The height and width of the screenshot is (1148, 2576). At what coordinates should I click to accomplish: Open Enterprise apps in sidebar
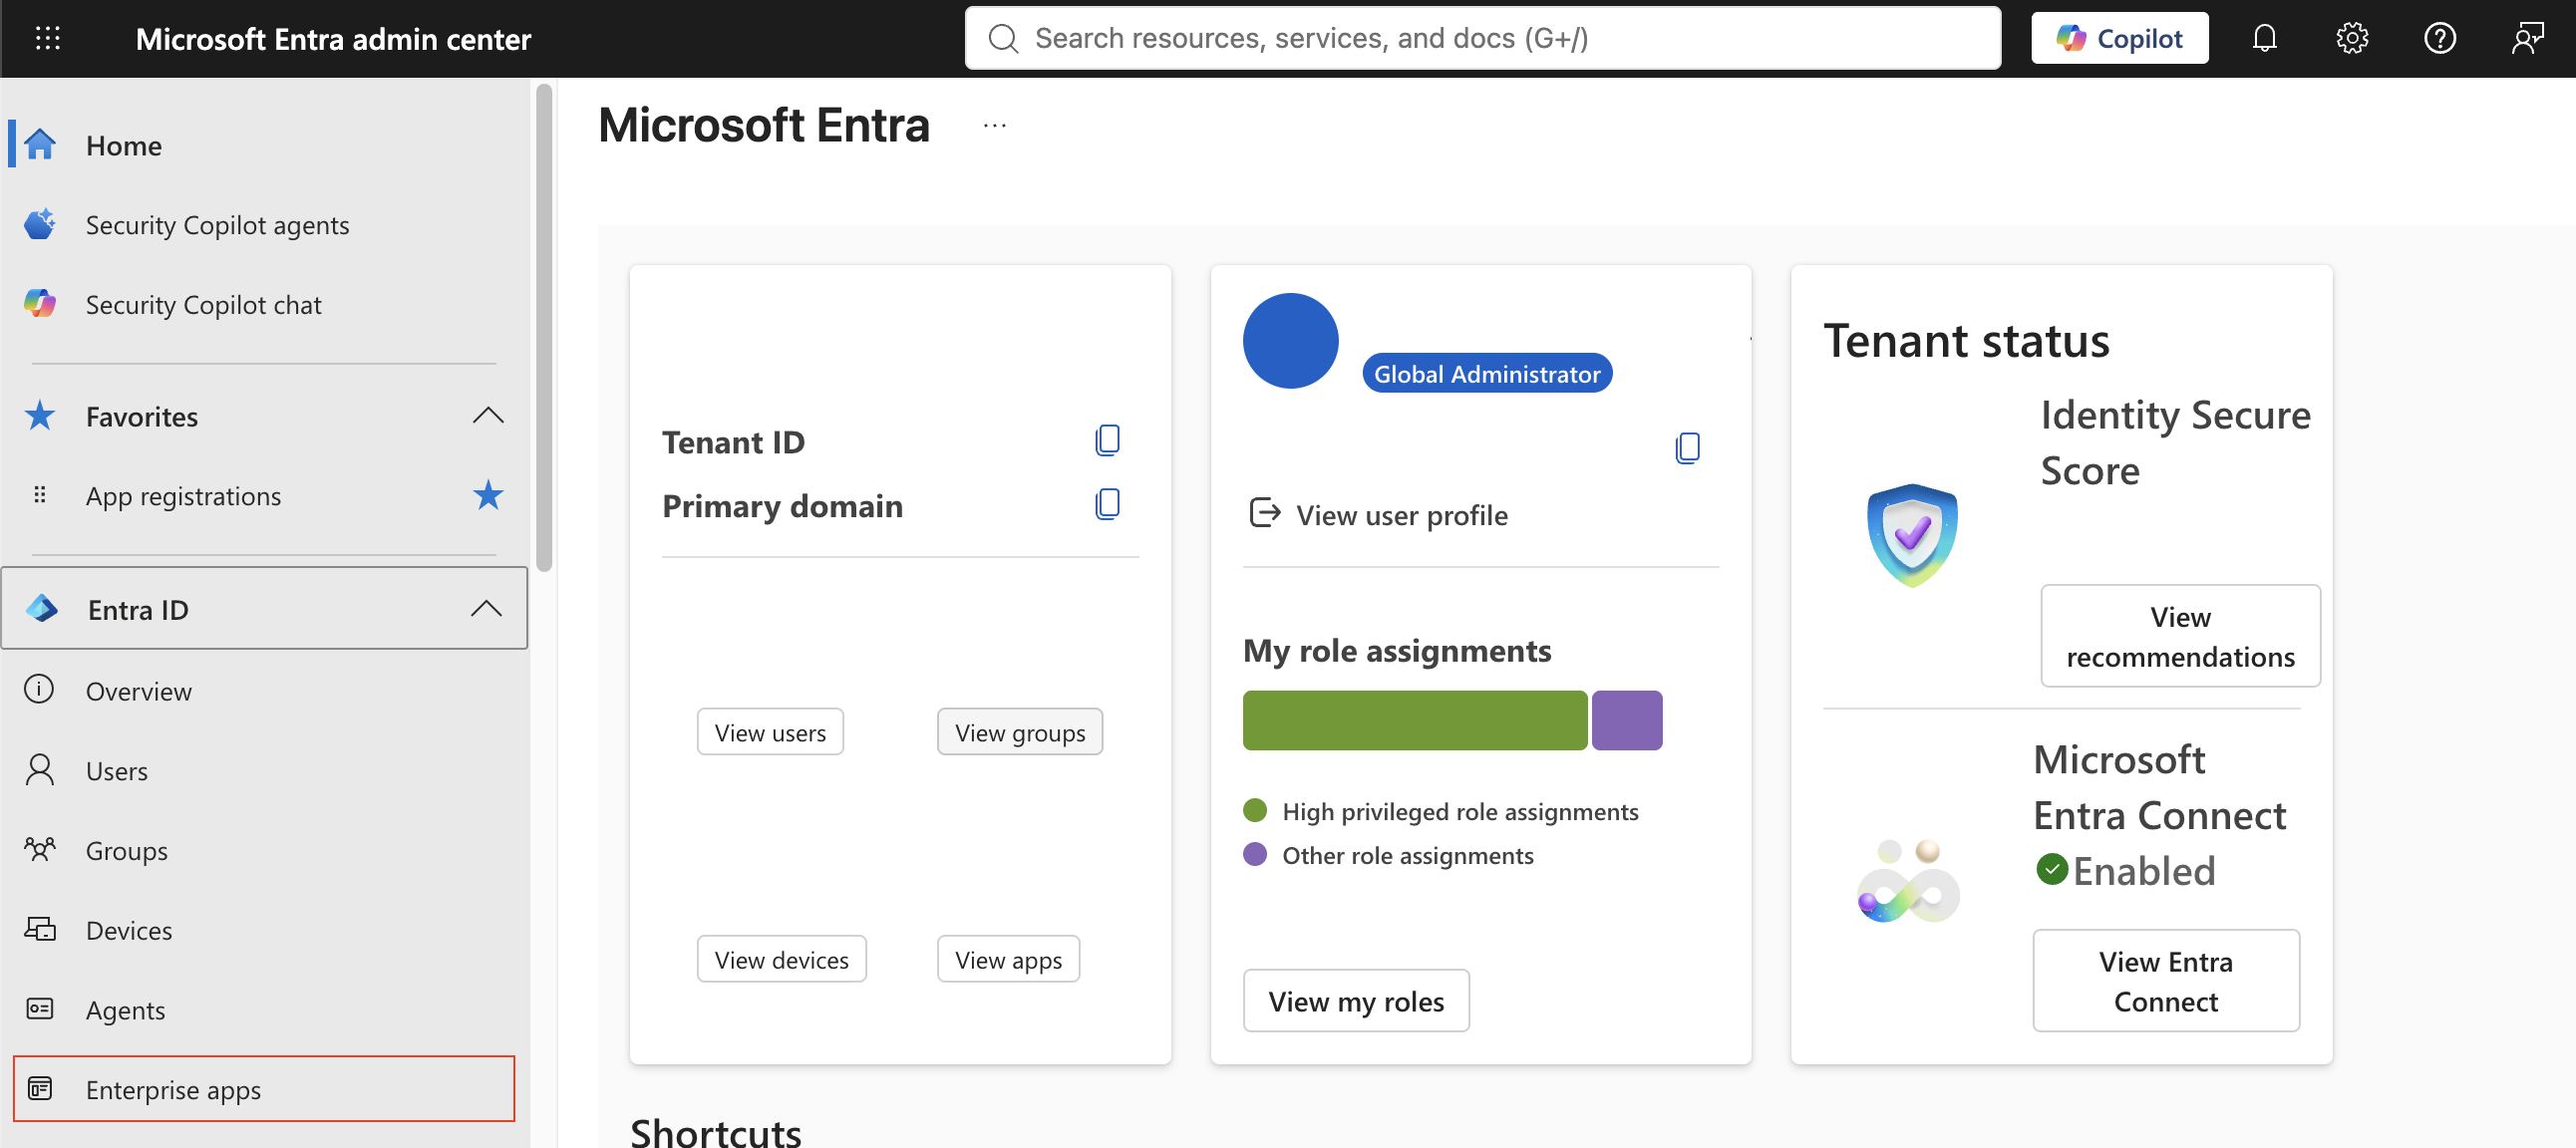[264, 1089]
